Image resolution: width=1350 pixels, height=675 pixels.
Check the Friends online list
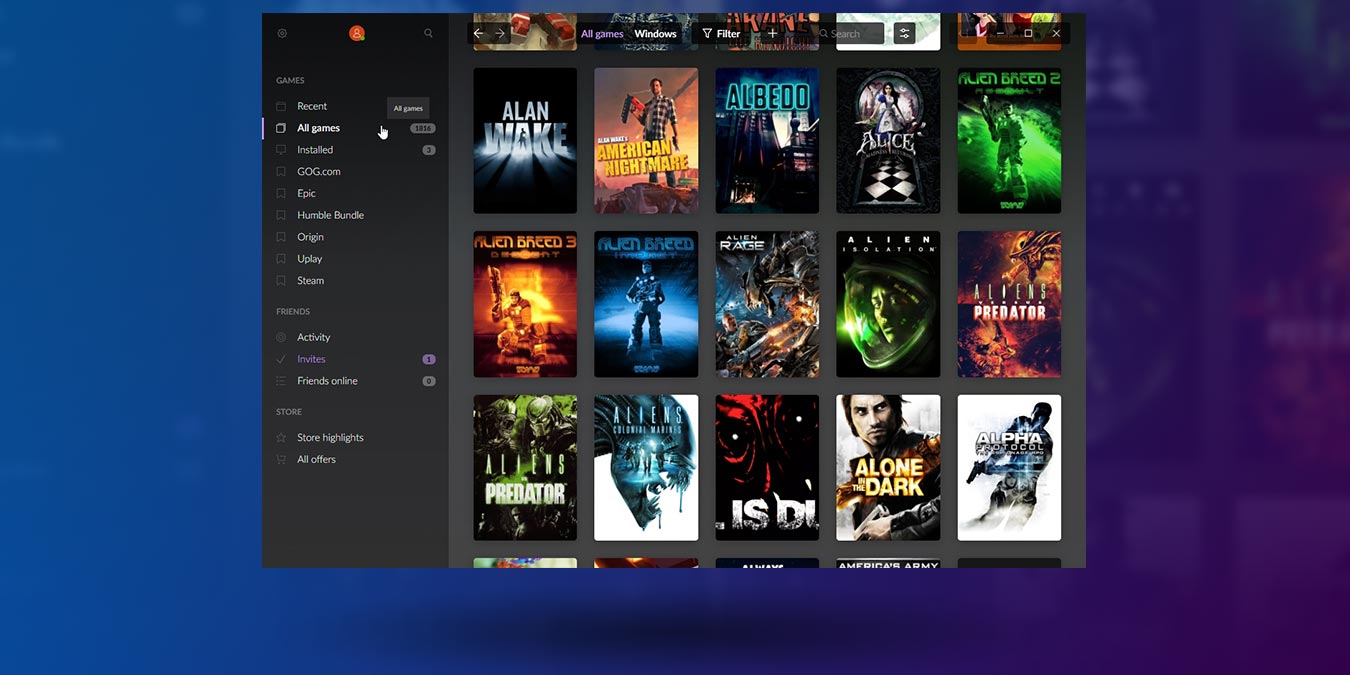[326, 380]
